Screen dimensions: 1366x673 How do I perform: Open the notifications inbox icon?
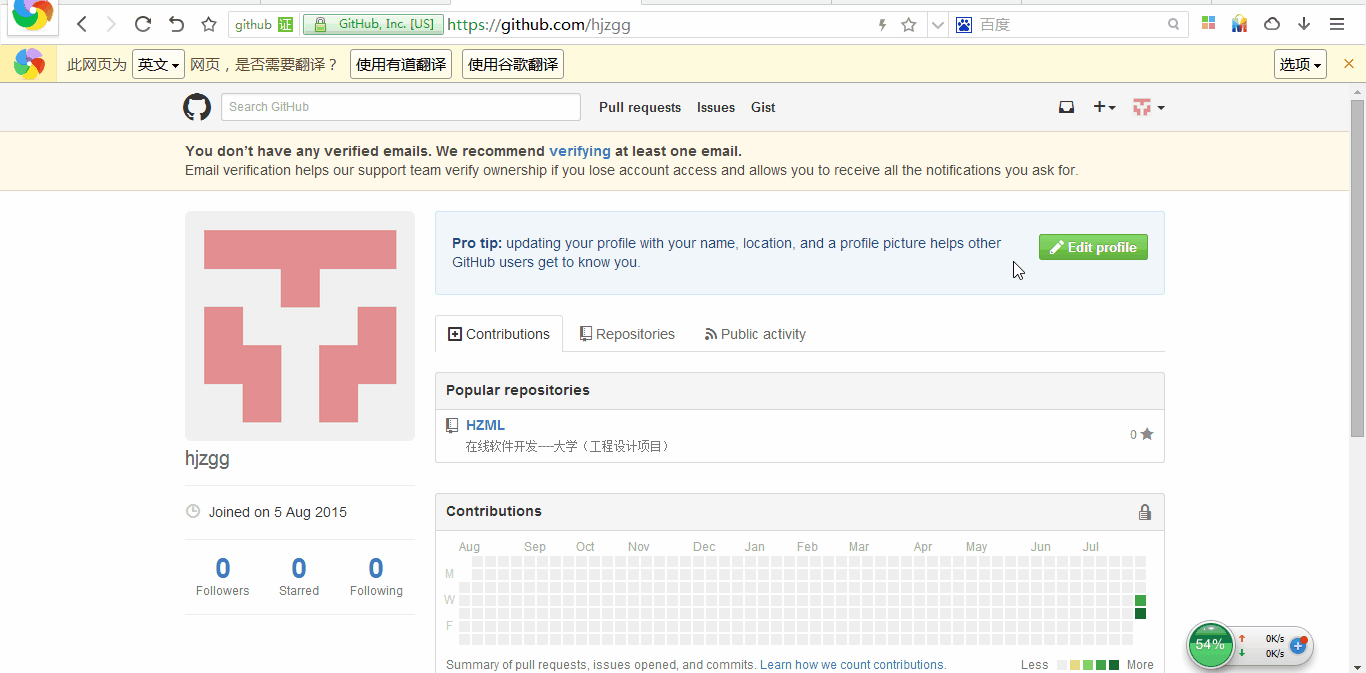pos(1066,107)
